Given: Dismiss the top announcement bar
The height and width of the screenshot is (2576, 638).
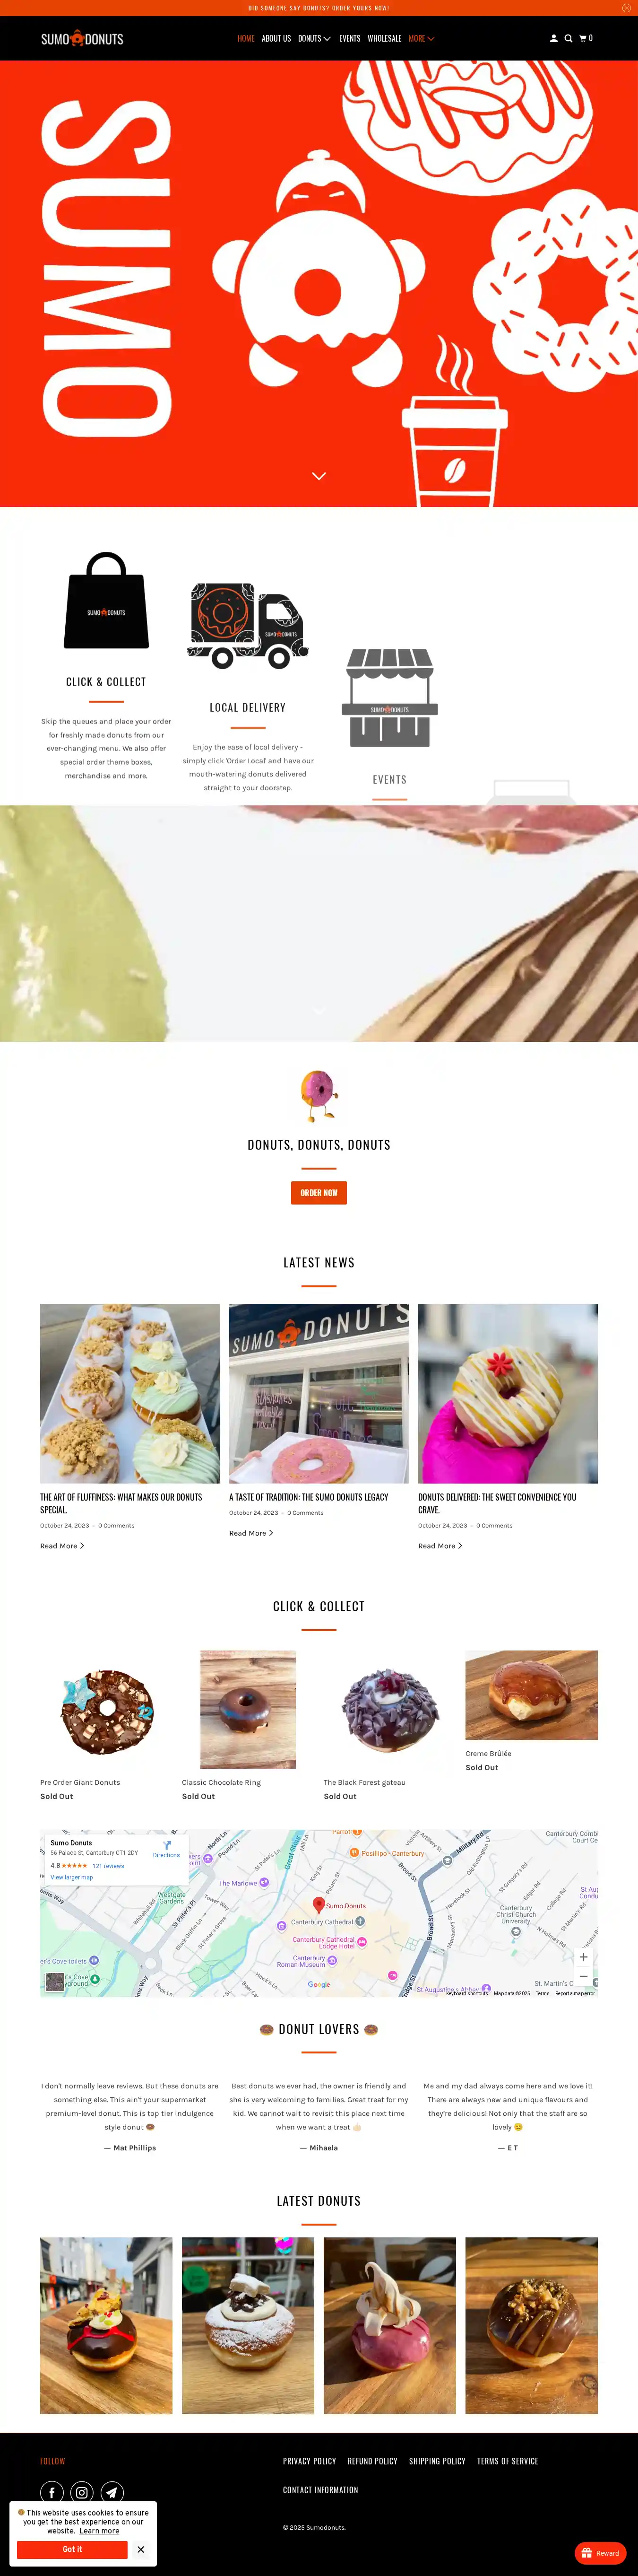Looking at the screenshot, I should pyautogui.click(x=626, y=8).
